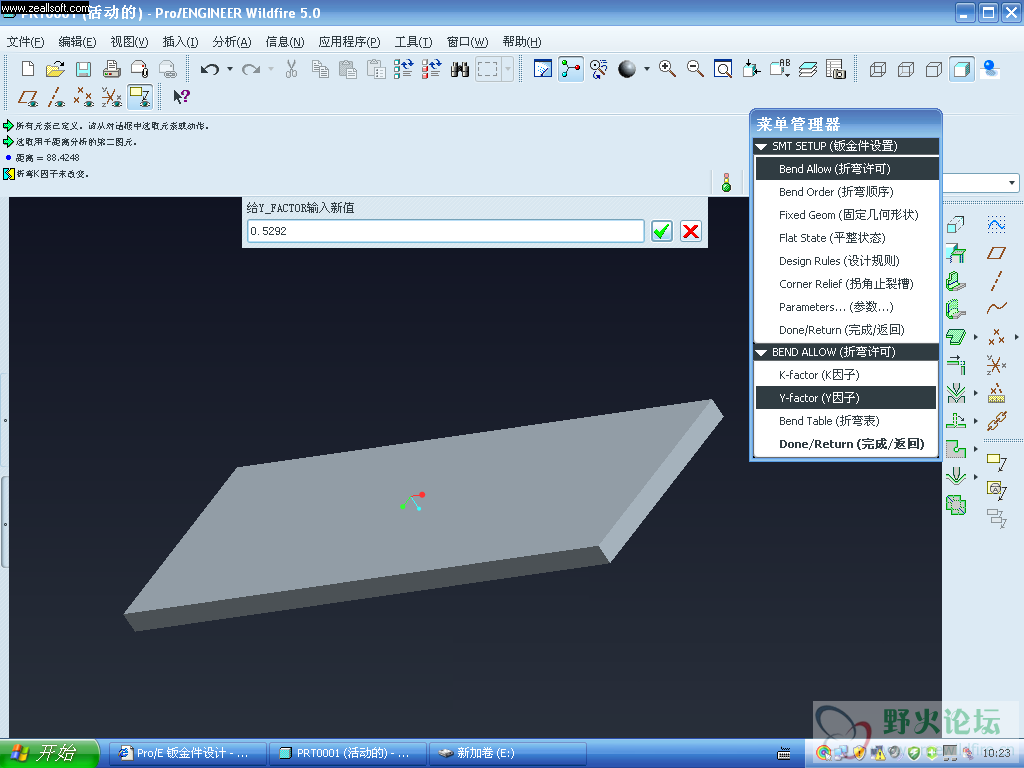Switch to no hidden display style
Viewport: 1024px width, 768px height.
934,69
